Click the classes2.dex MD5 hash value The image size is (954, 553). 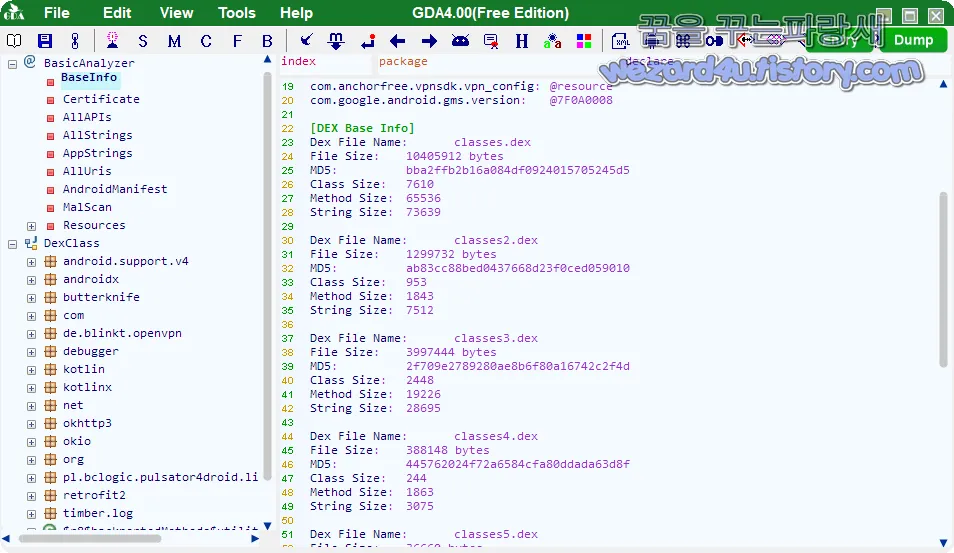(518, 268)
